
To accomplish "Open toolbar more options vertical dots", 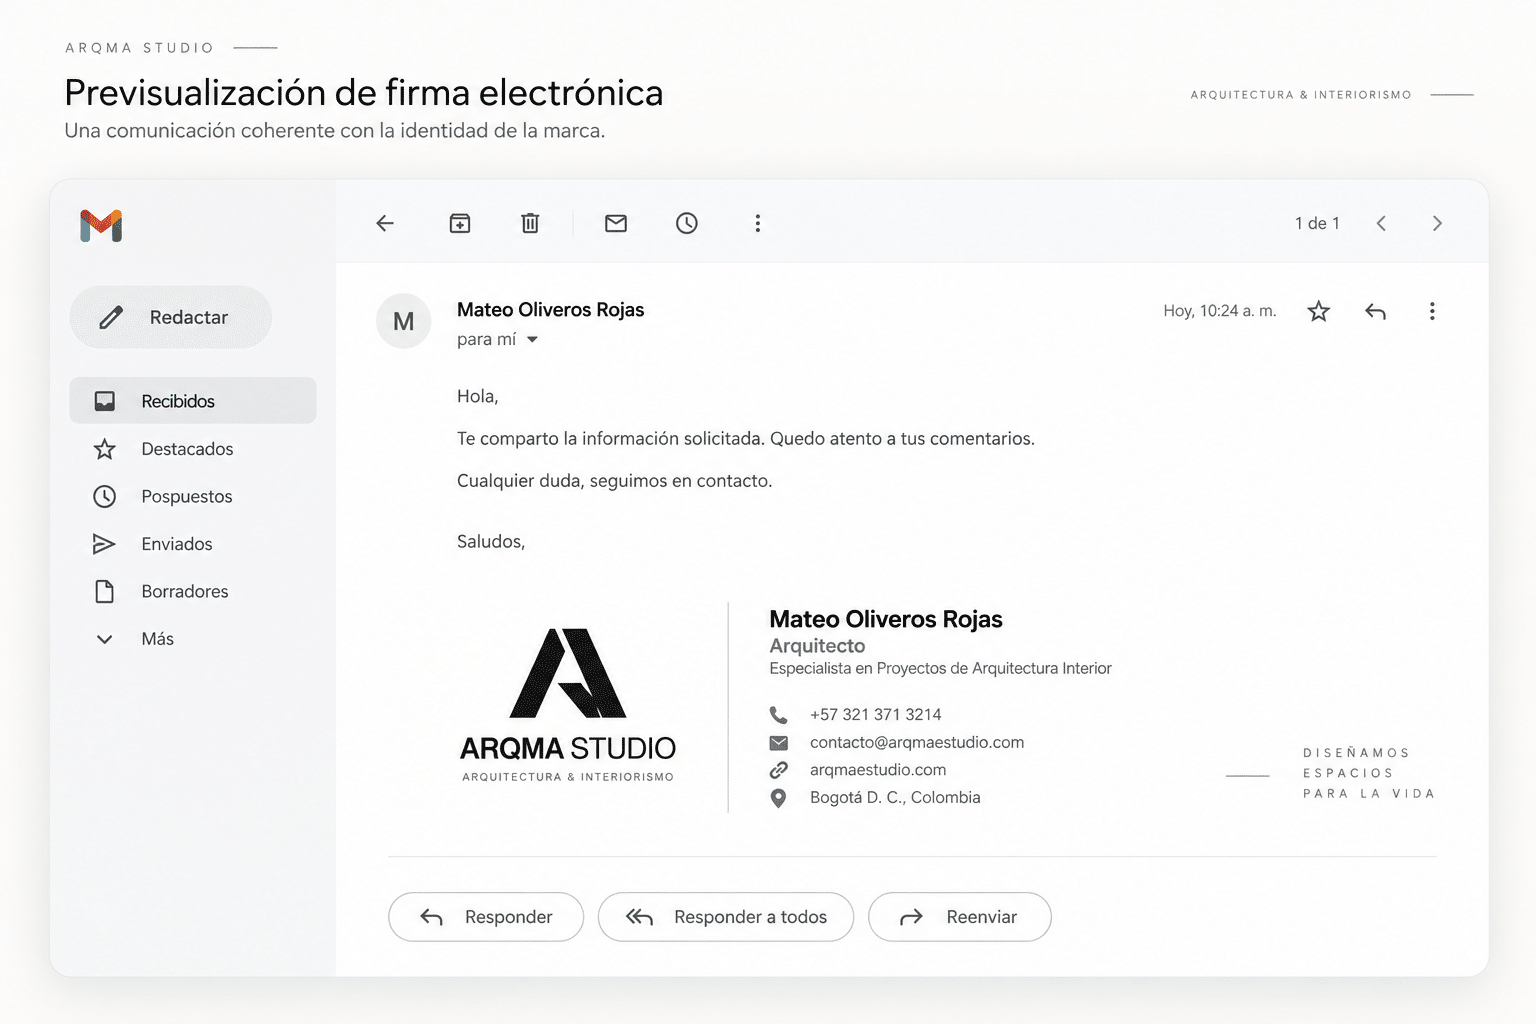I will [x=758, y=223].
